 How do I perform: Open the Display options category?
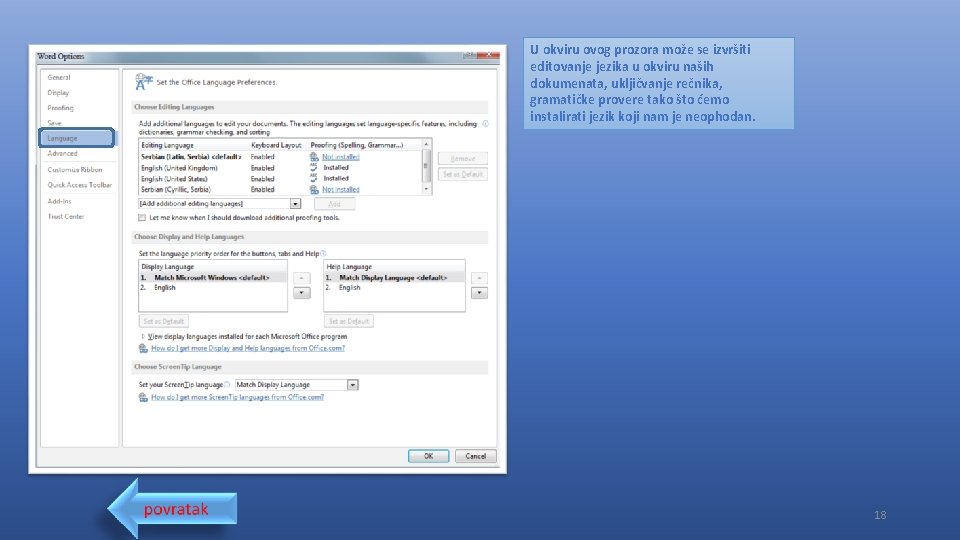point(58,93)
